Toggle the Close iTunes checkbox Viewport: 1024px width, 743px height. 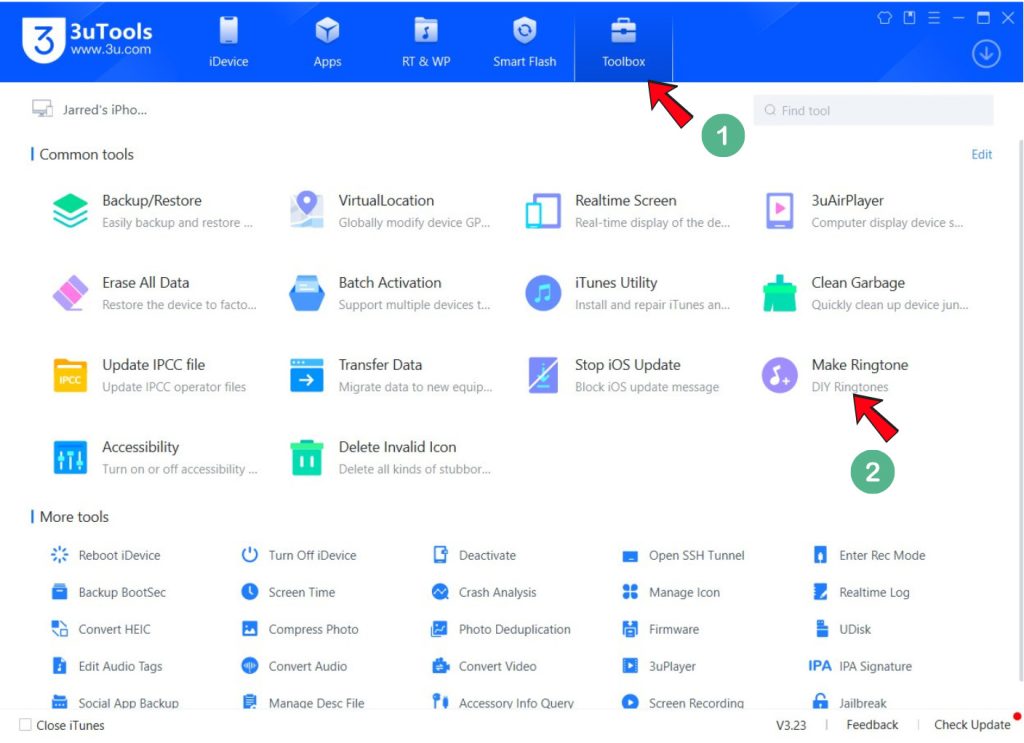tap(25, 725)
